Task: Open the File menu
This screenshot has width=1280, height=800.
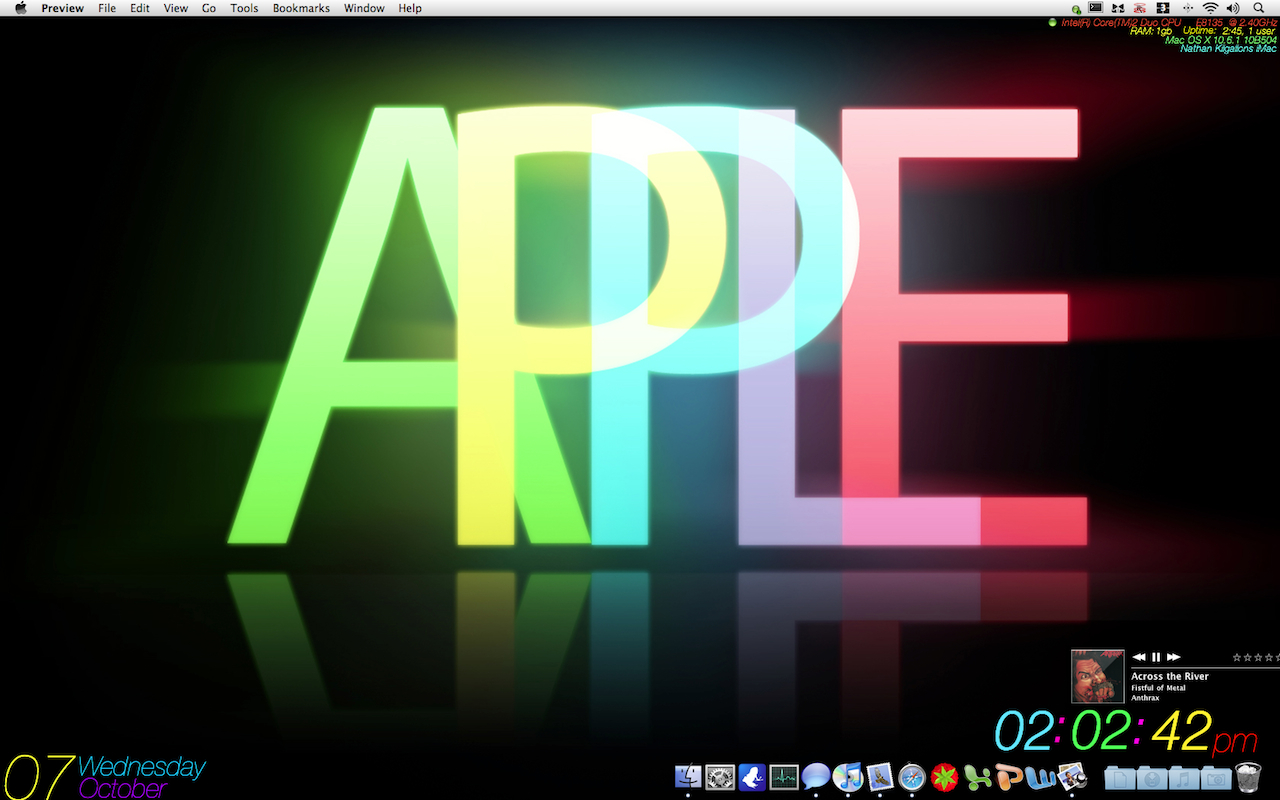Action: click(107, 8)
